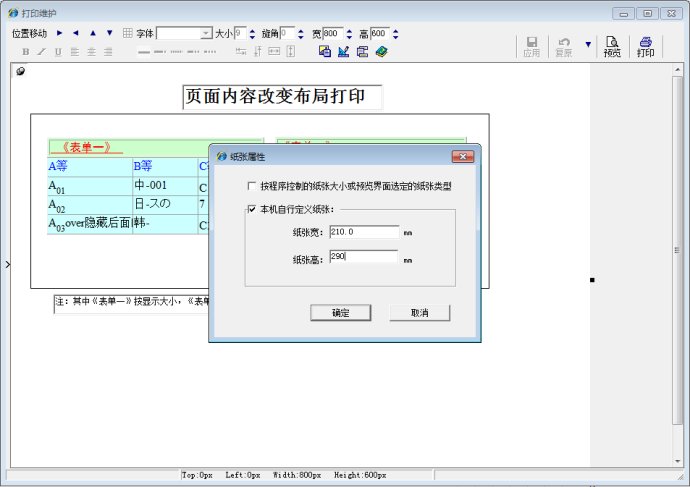Click the 高 height value field
The height and width of the screenshot is (487, 690).
pyautogui.click(x=378, y=33)
